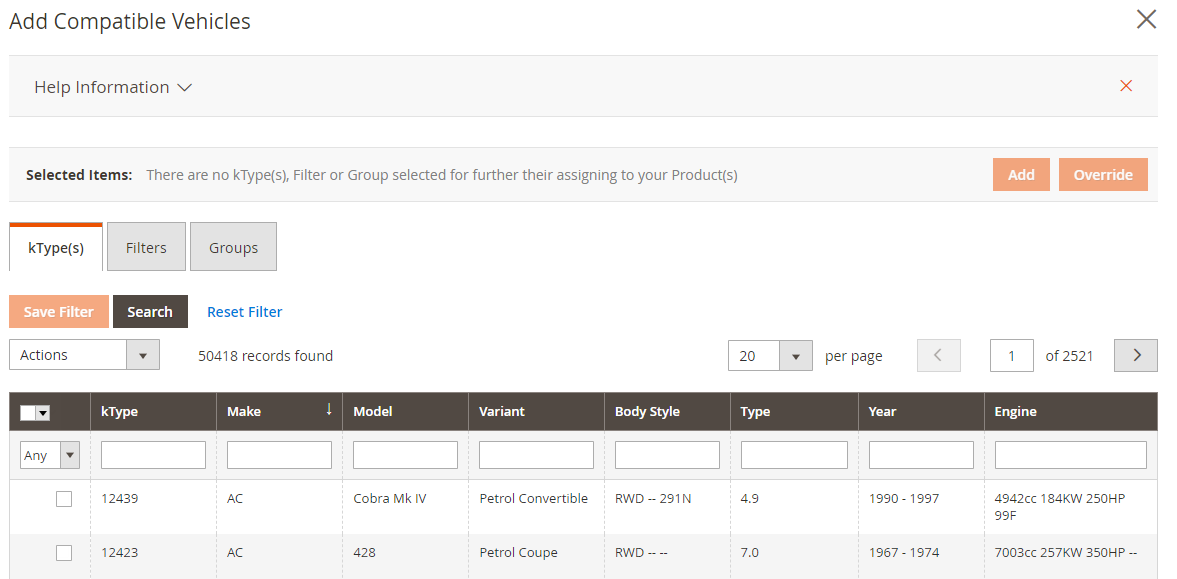Click the Reset Filter link
The image size is (1177, 579).
(x=244, y=312)
